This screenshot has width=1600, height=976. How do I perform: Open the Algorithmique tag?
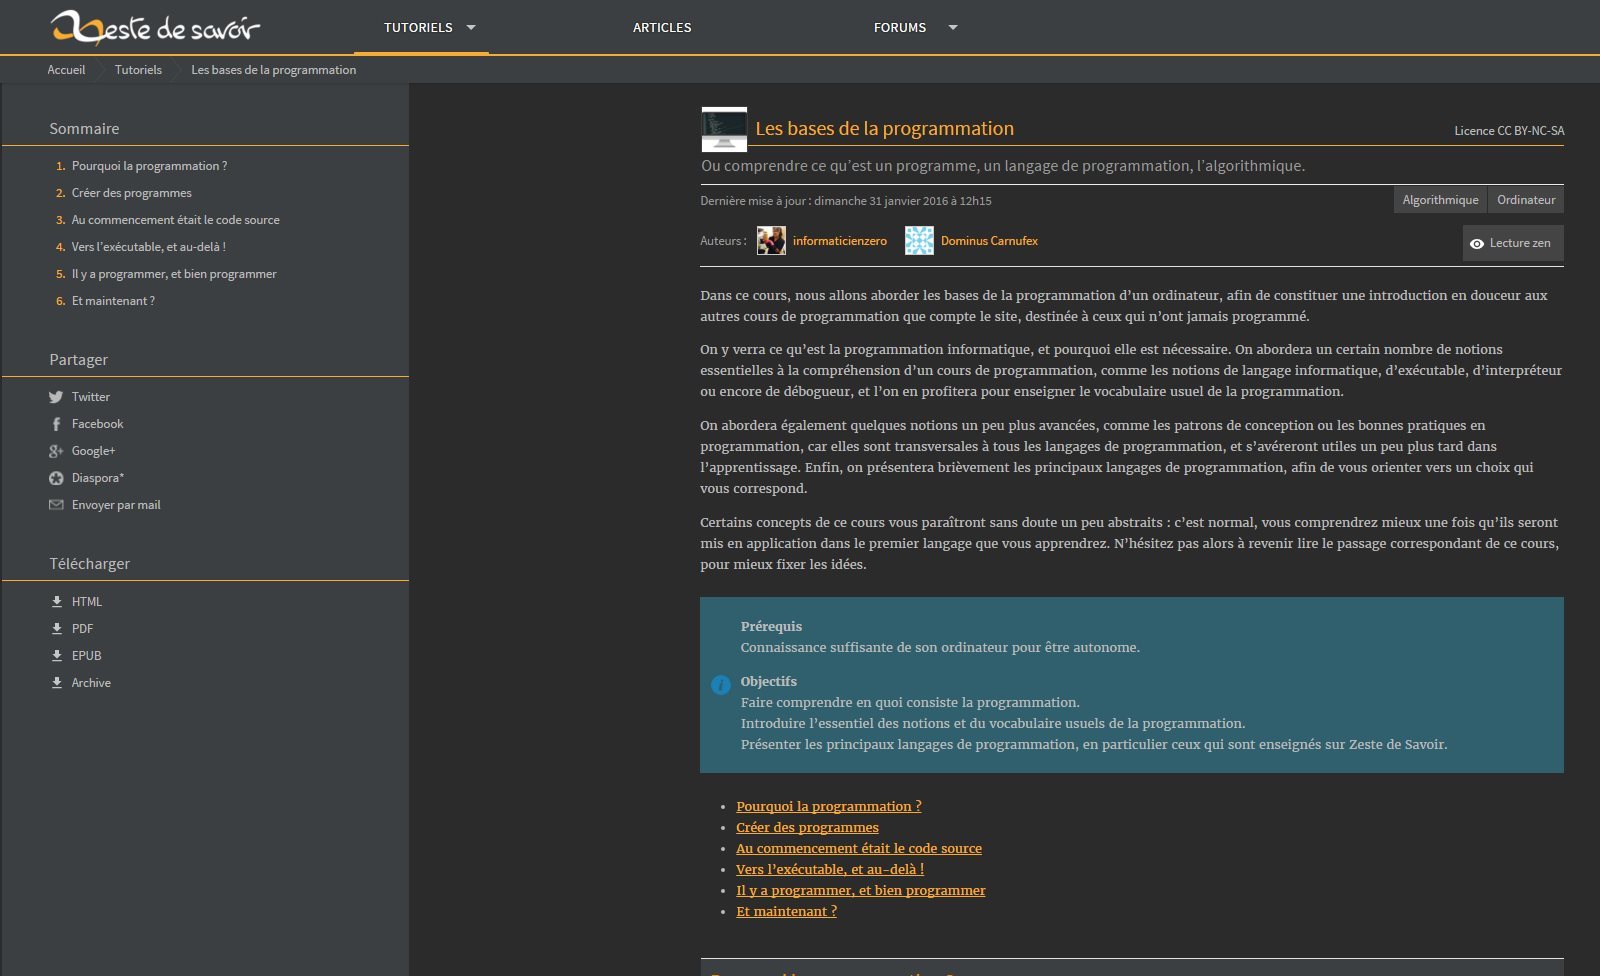pyautogui.click(x=1440, y=200)
